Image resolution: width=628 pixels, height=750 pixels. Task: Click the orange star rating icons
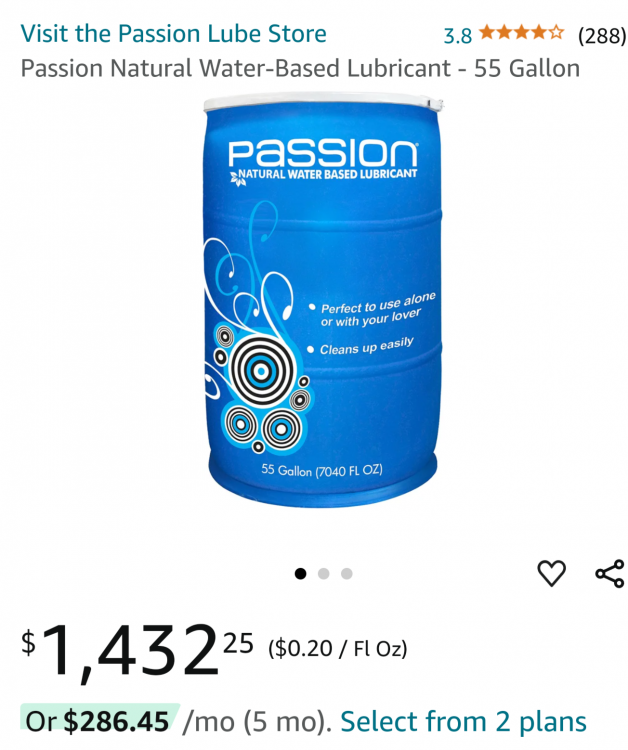click(521, 33)
